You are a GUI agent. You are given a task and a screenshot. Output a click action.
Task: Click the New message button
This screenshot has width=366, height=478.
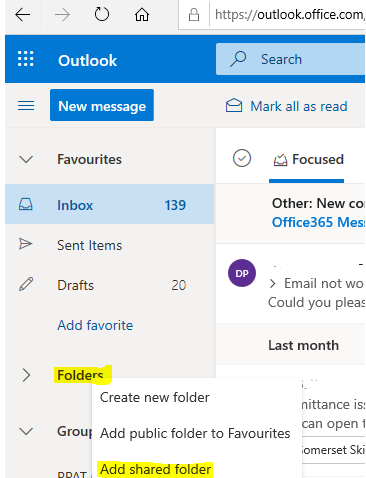[102, 105]
